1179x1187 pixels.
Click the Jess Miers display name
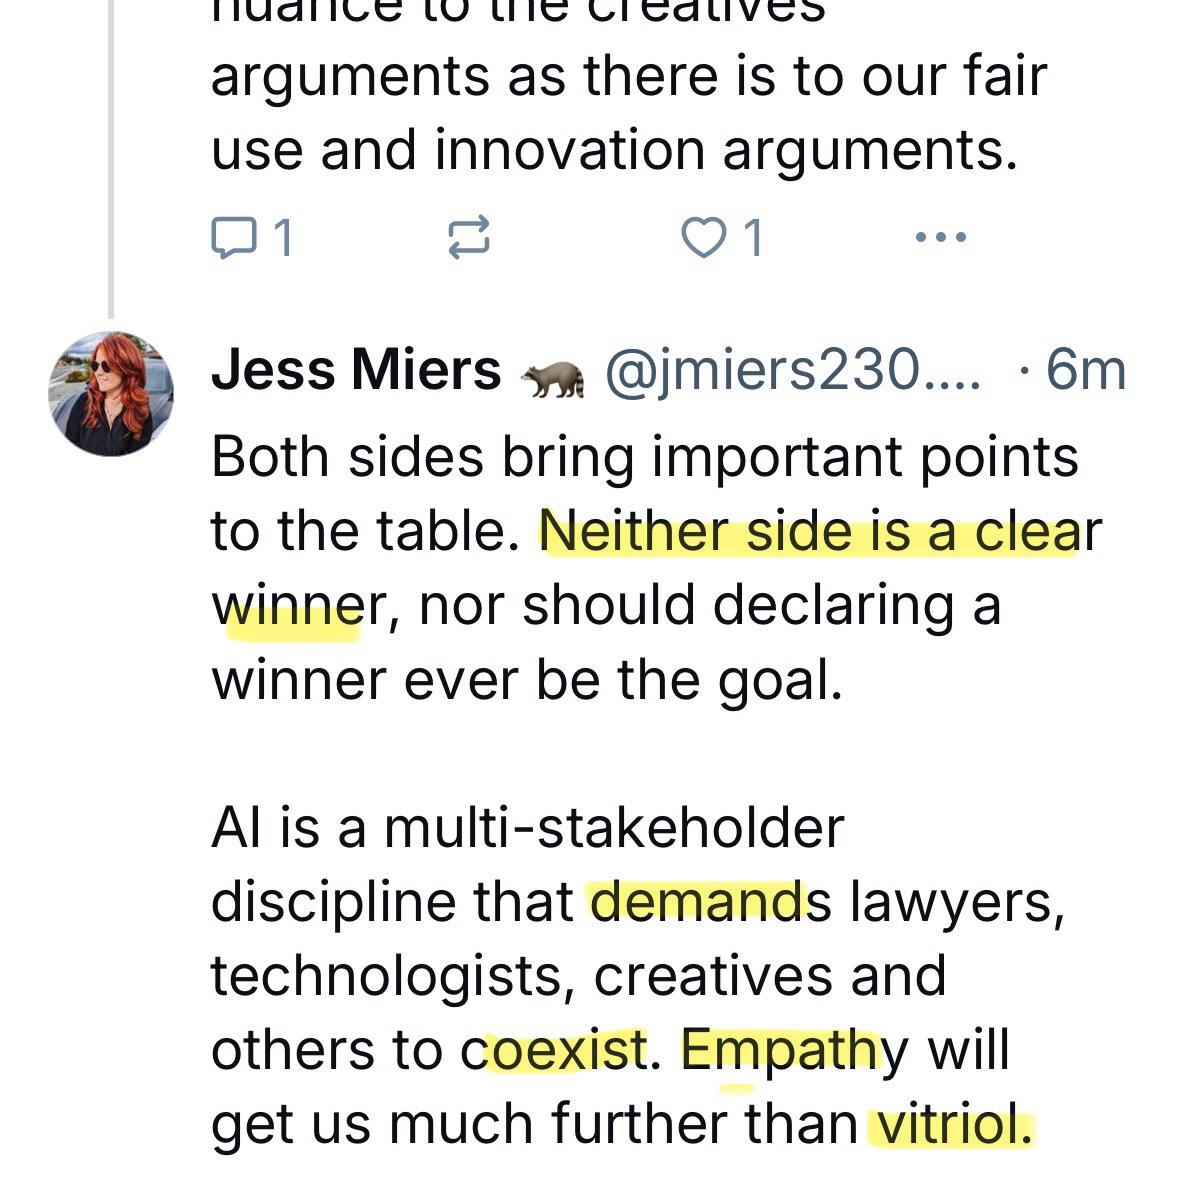coord(356,370)
